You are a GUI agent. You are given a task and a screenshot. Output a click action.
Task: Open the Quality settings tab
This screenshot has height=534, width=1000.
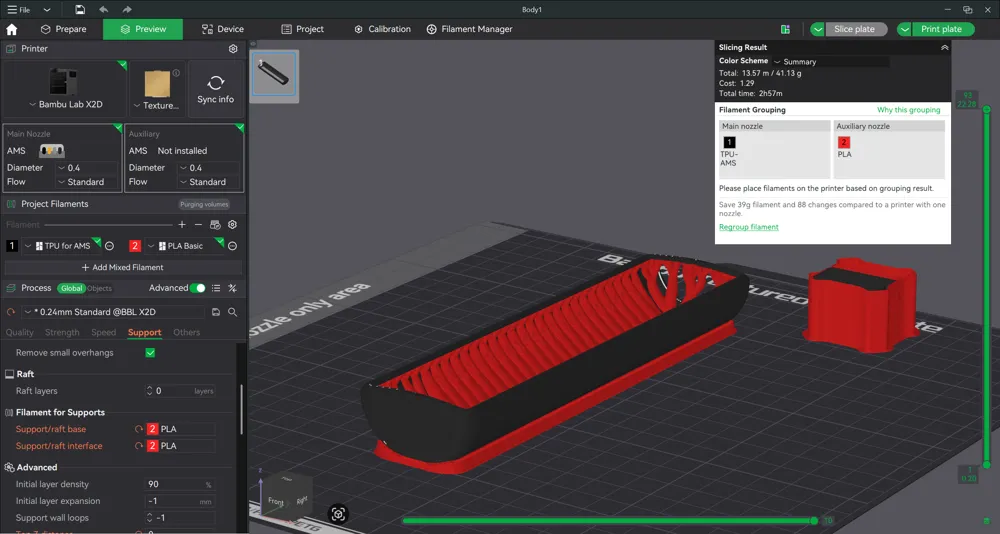point(19,332)
